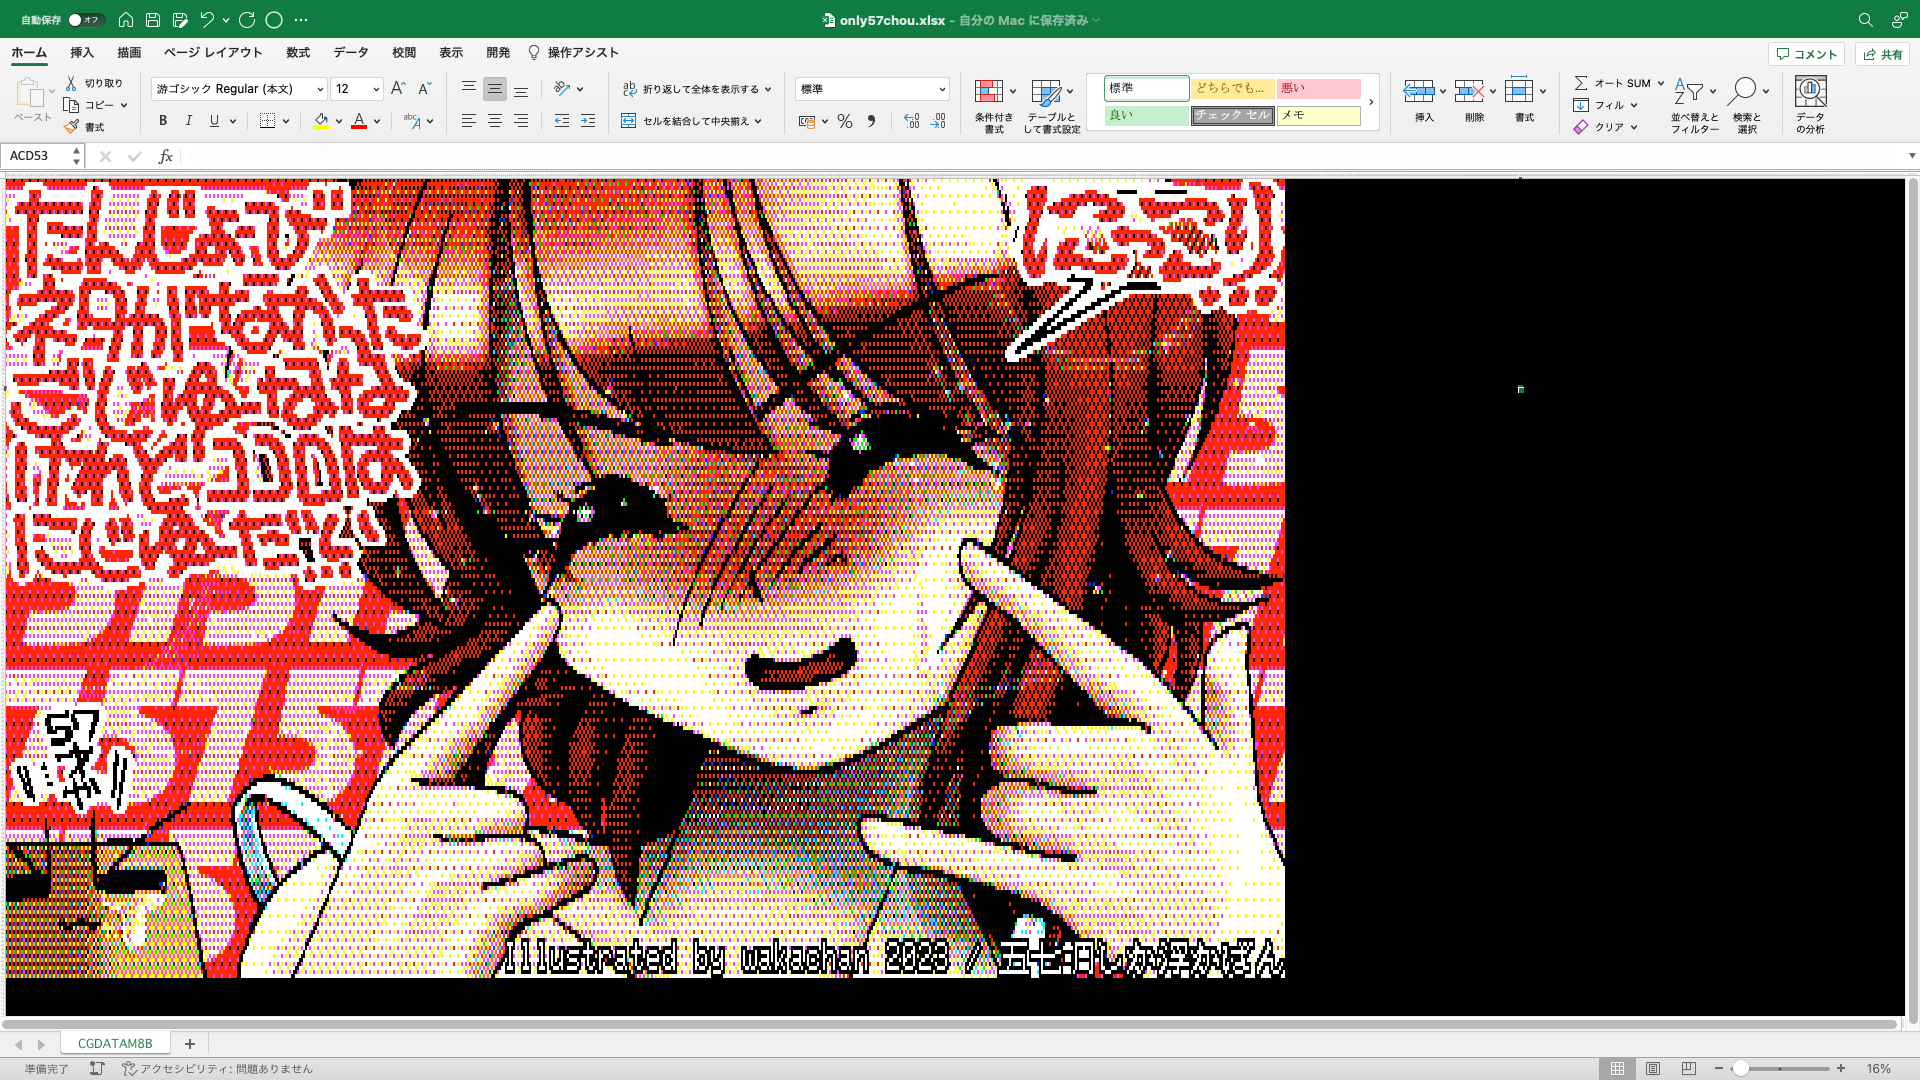Screen dimensions: 1920x1080
Task: Click the Undo arrow icon
Action: coord(207,20)
